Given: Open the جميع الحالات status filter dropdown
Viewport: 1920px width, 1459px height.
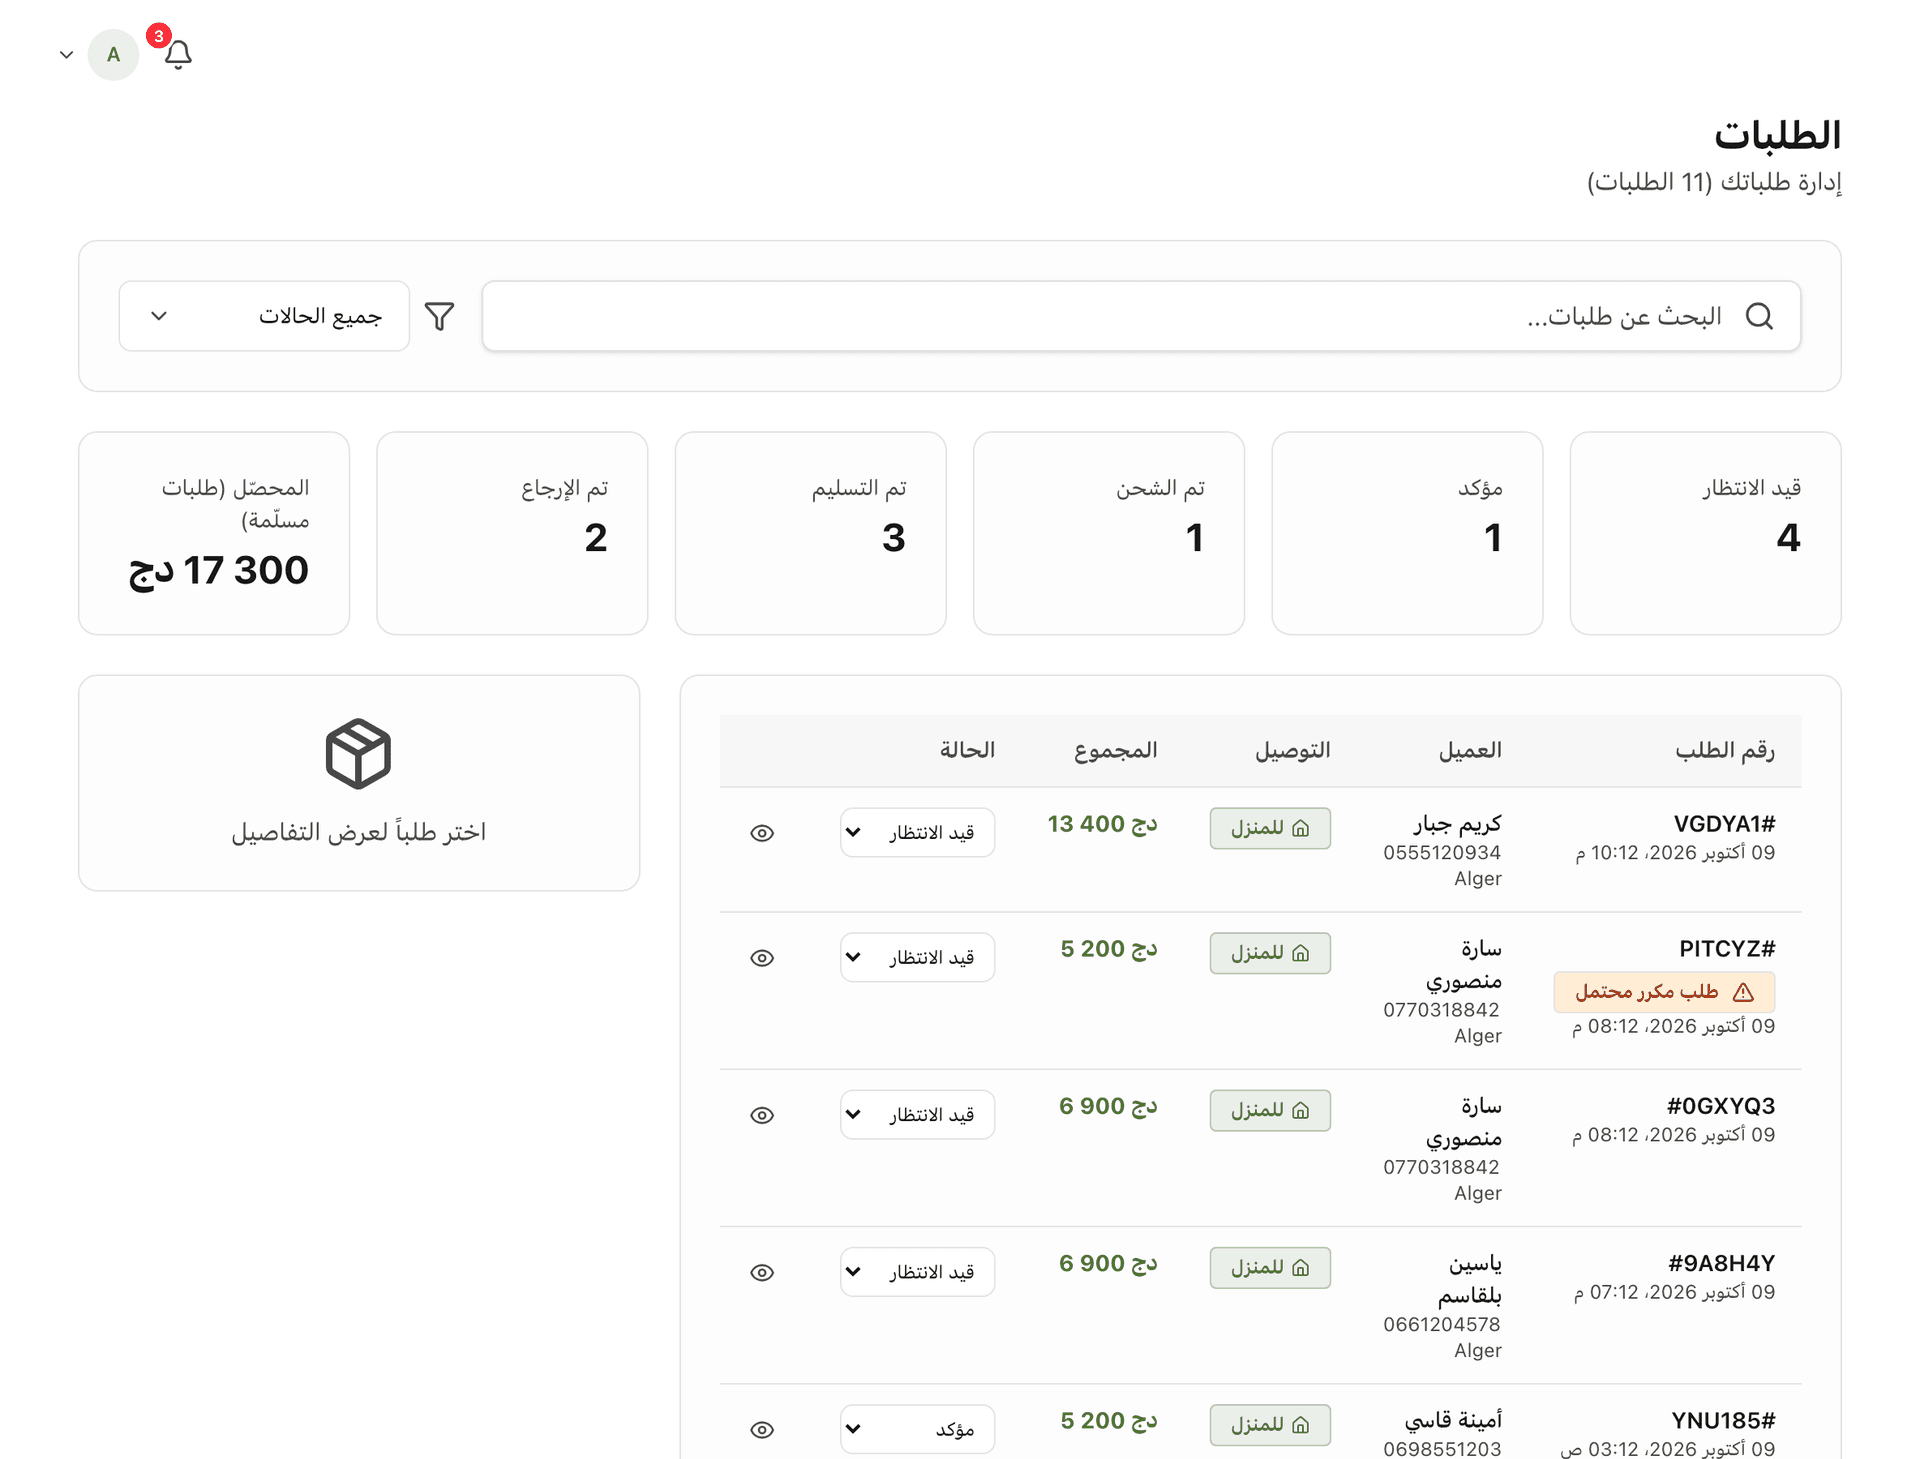Looking at the screenshot, I should pos(264,316).
